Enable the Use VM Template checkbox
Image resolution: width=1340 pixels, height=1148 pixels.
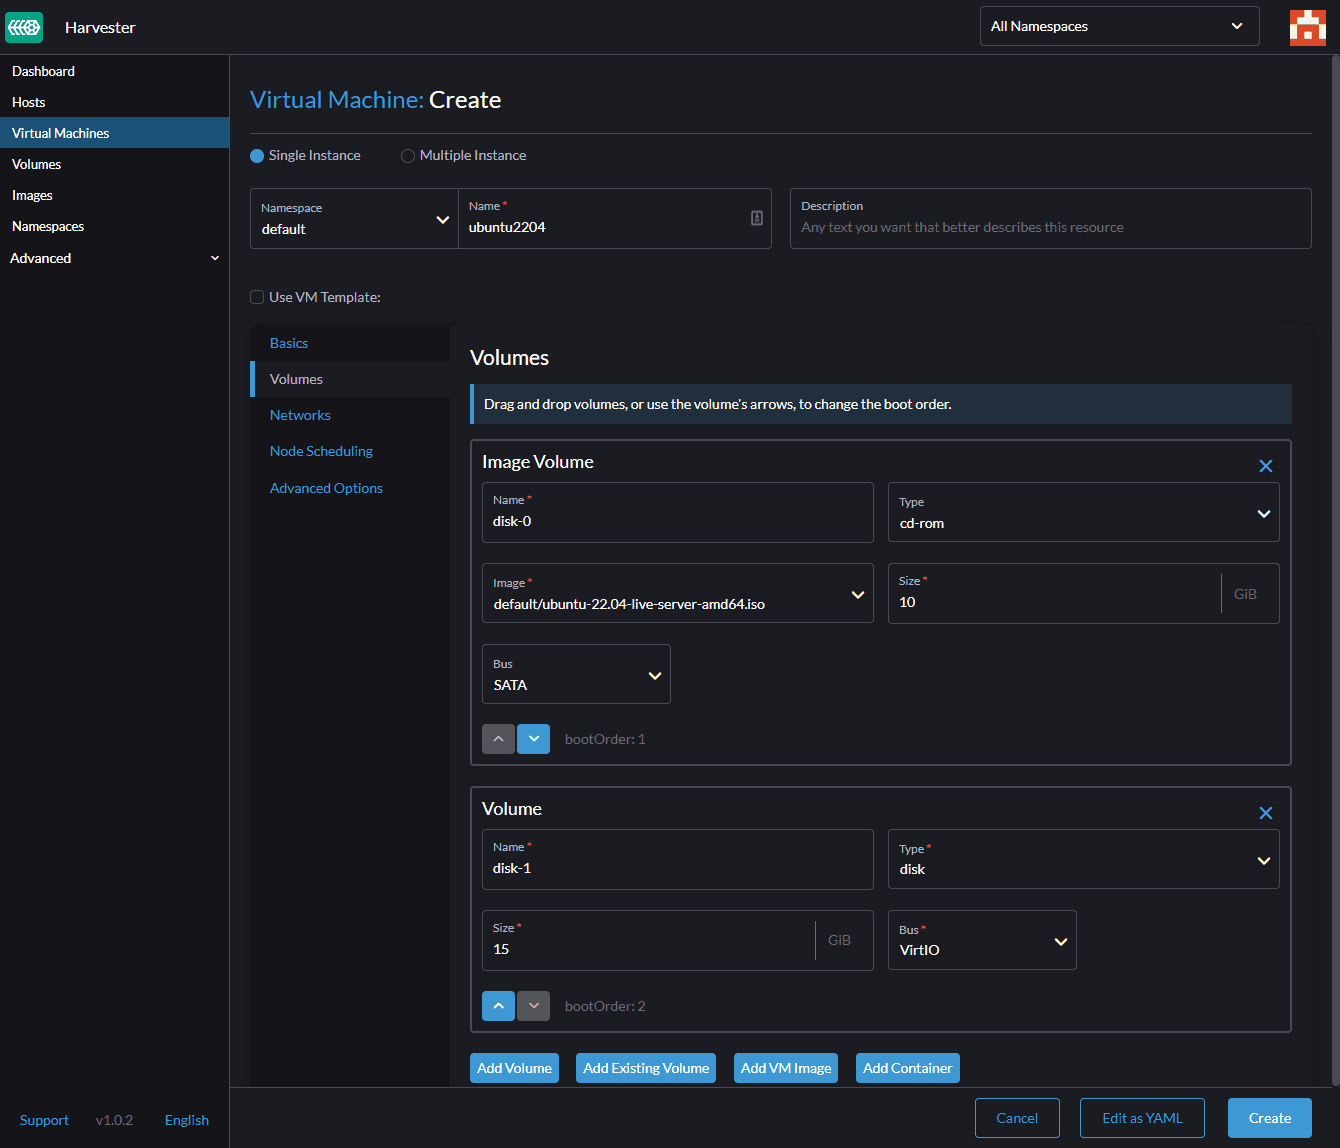coord(257,297)
